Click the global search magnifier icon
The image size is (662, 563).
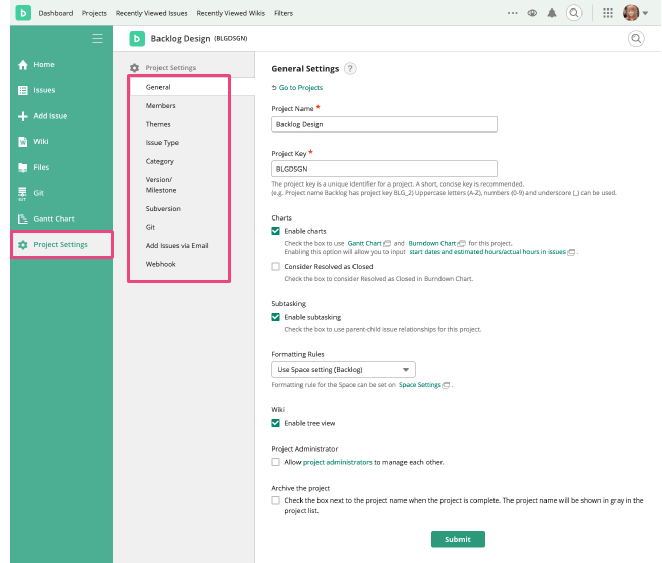click(574, 13)
